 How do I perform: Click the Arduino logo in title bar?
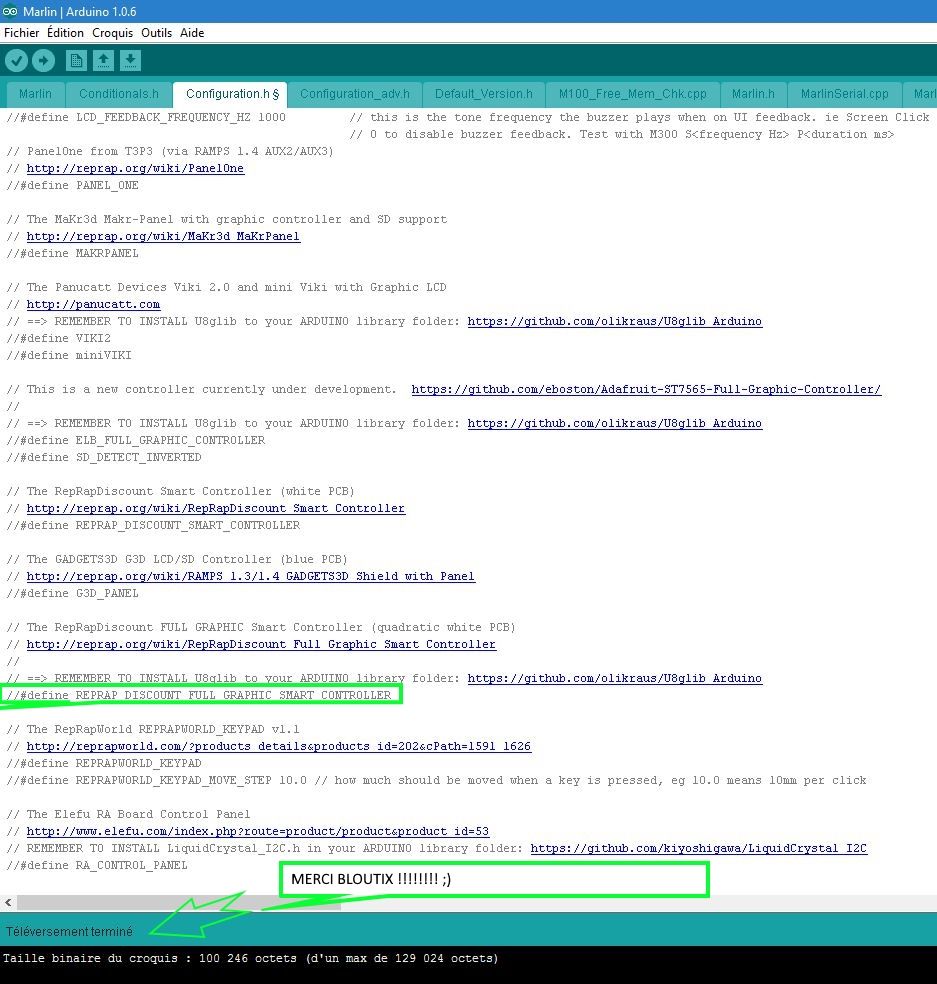click(x=9, y=11)
